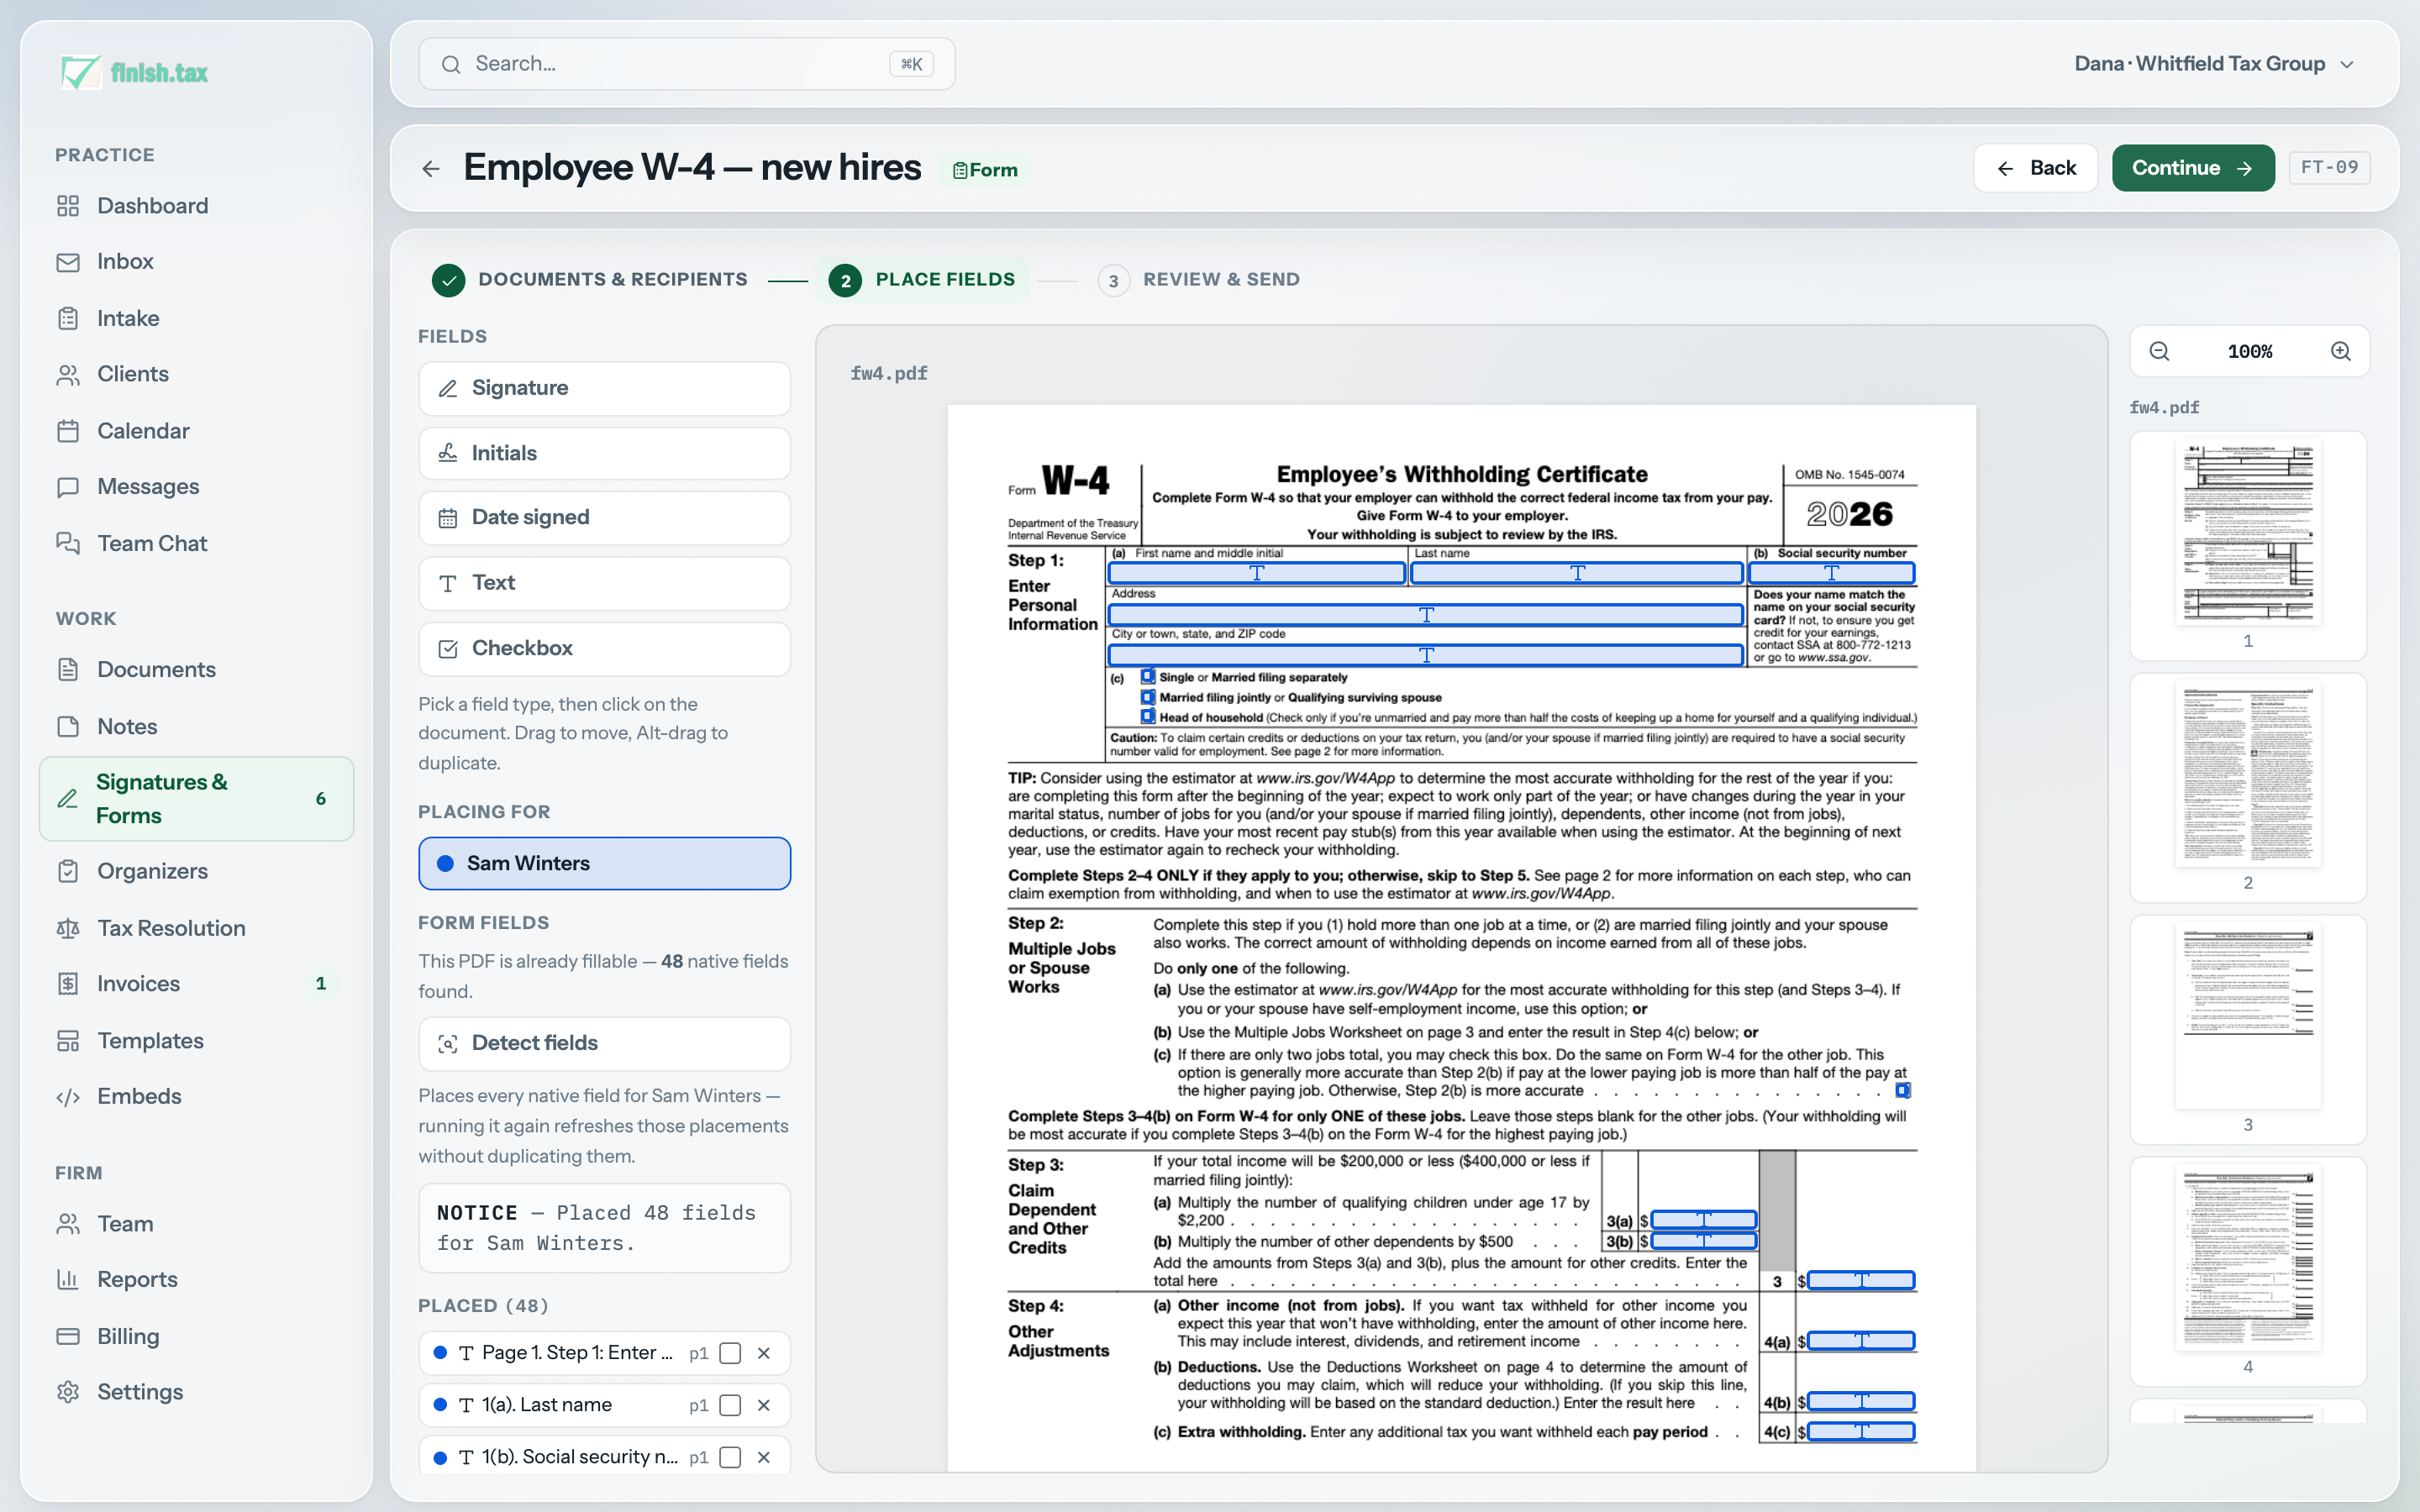Open Signatures & Forms section
Viewport: 2420px width, 1512px height.
pos(195,798)
